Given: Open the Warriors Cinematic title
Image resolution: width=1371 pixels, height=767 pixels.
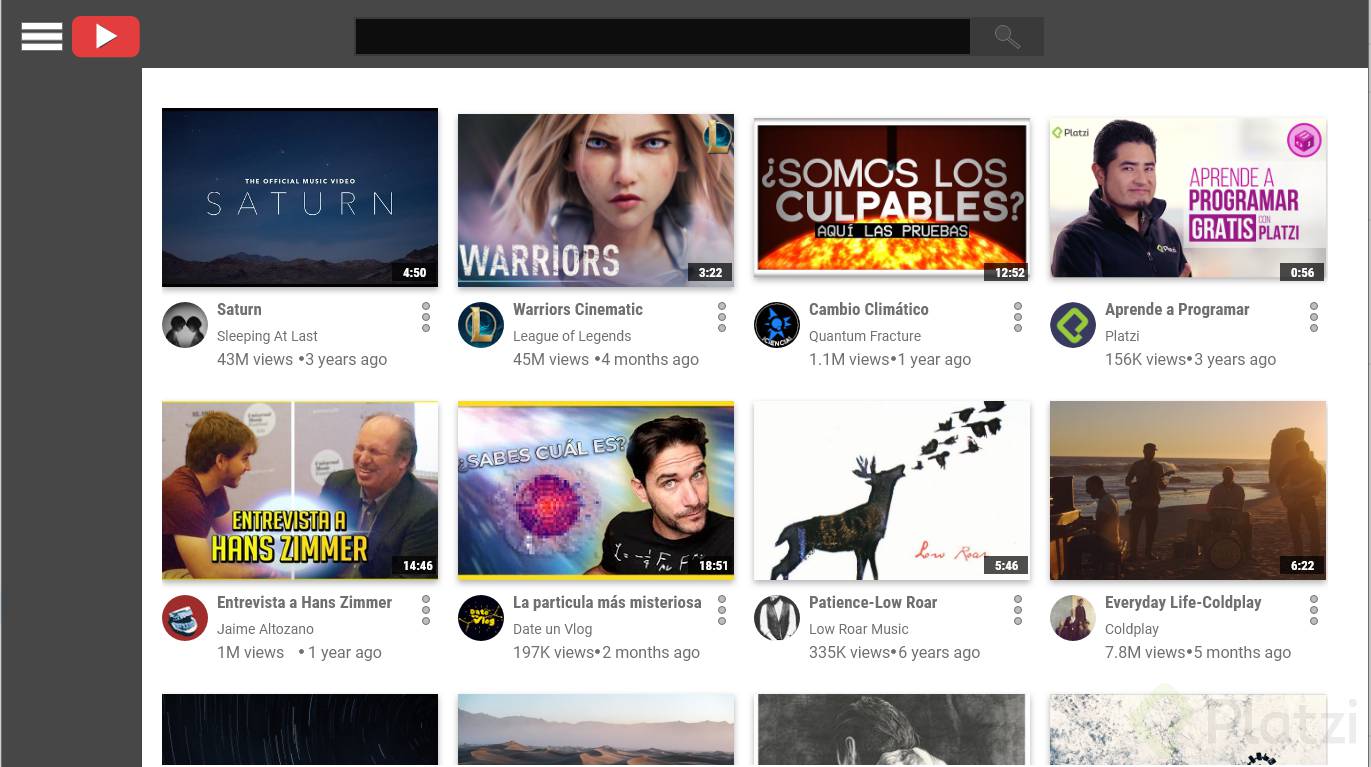Looking at the screenshot, I should click(578, 309).
